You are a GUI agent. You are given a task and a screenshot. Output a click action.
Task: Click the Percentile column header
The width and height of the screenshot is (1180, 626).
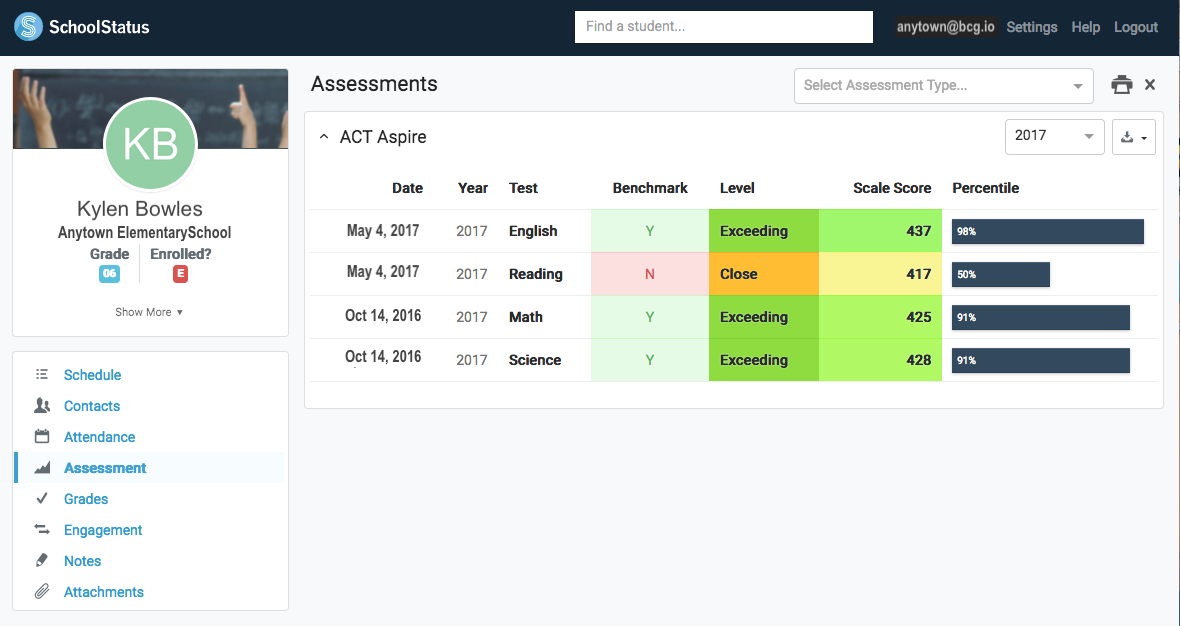985,188
